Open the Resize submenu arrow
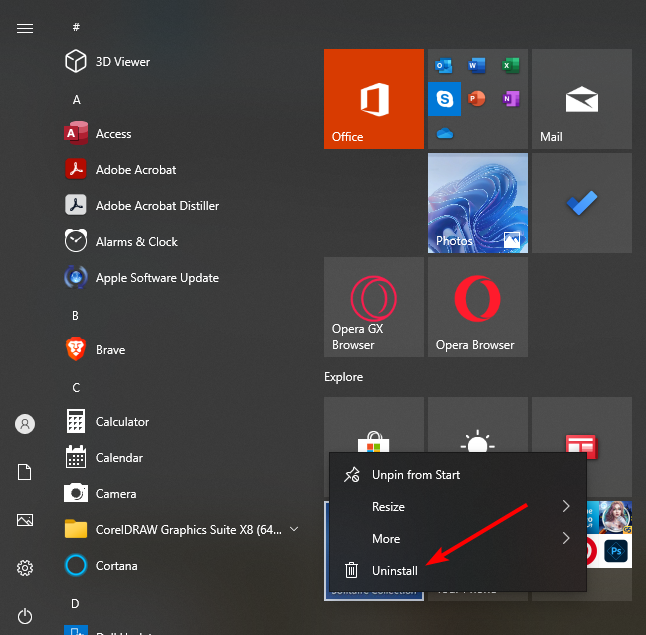Screen dimensions: 646x635 point(566,506)
